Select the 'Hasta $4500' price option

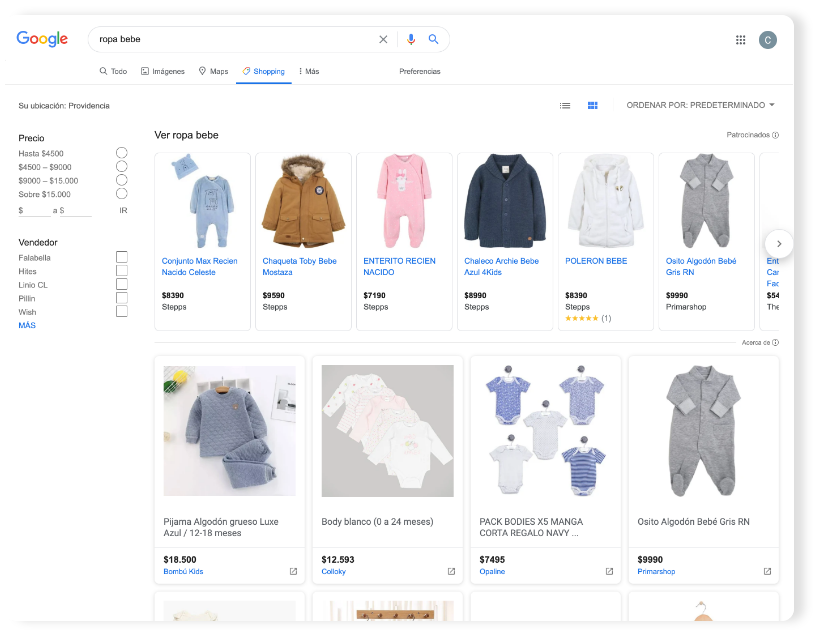tap(121, 153)
